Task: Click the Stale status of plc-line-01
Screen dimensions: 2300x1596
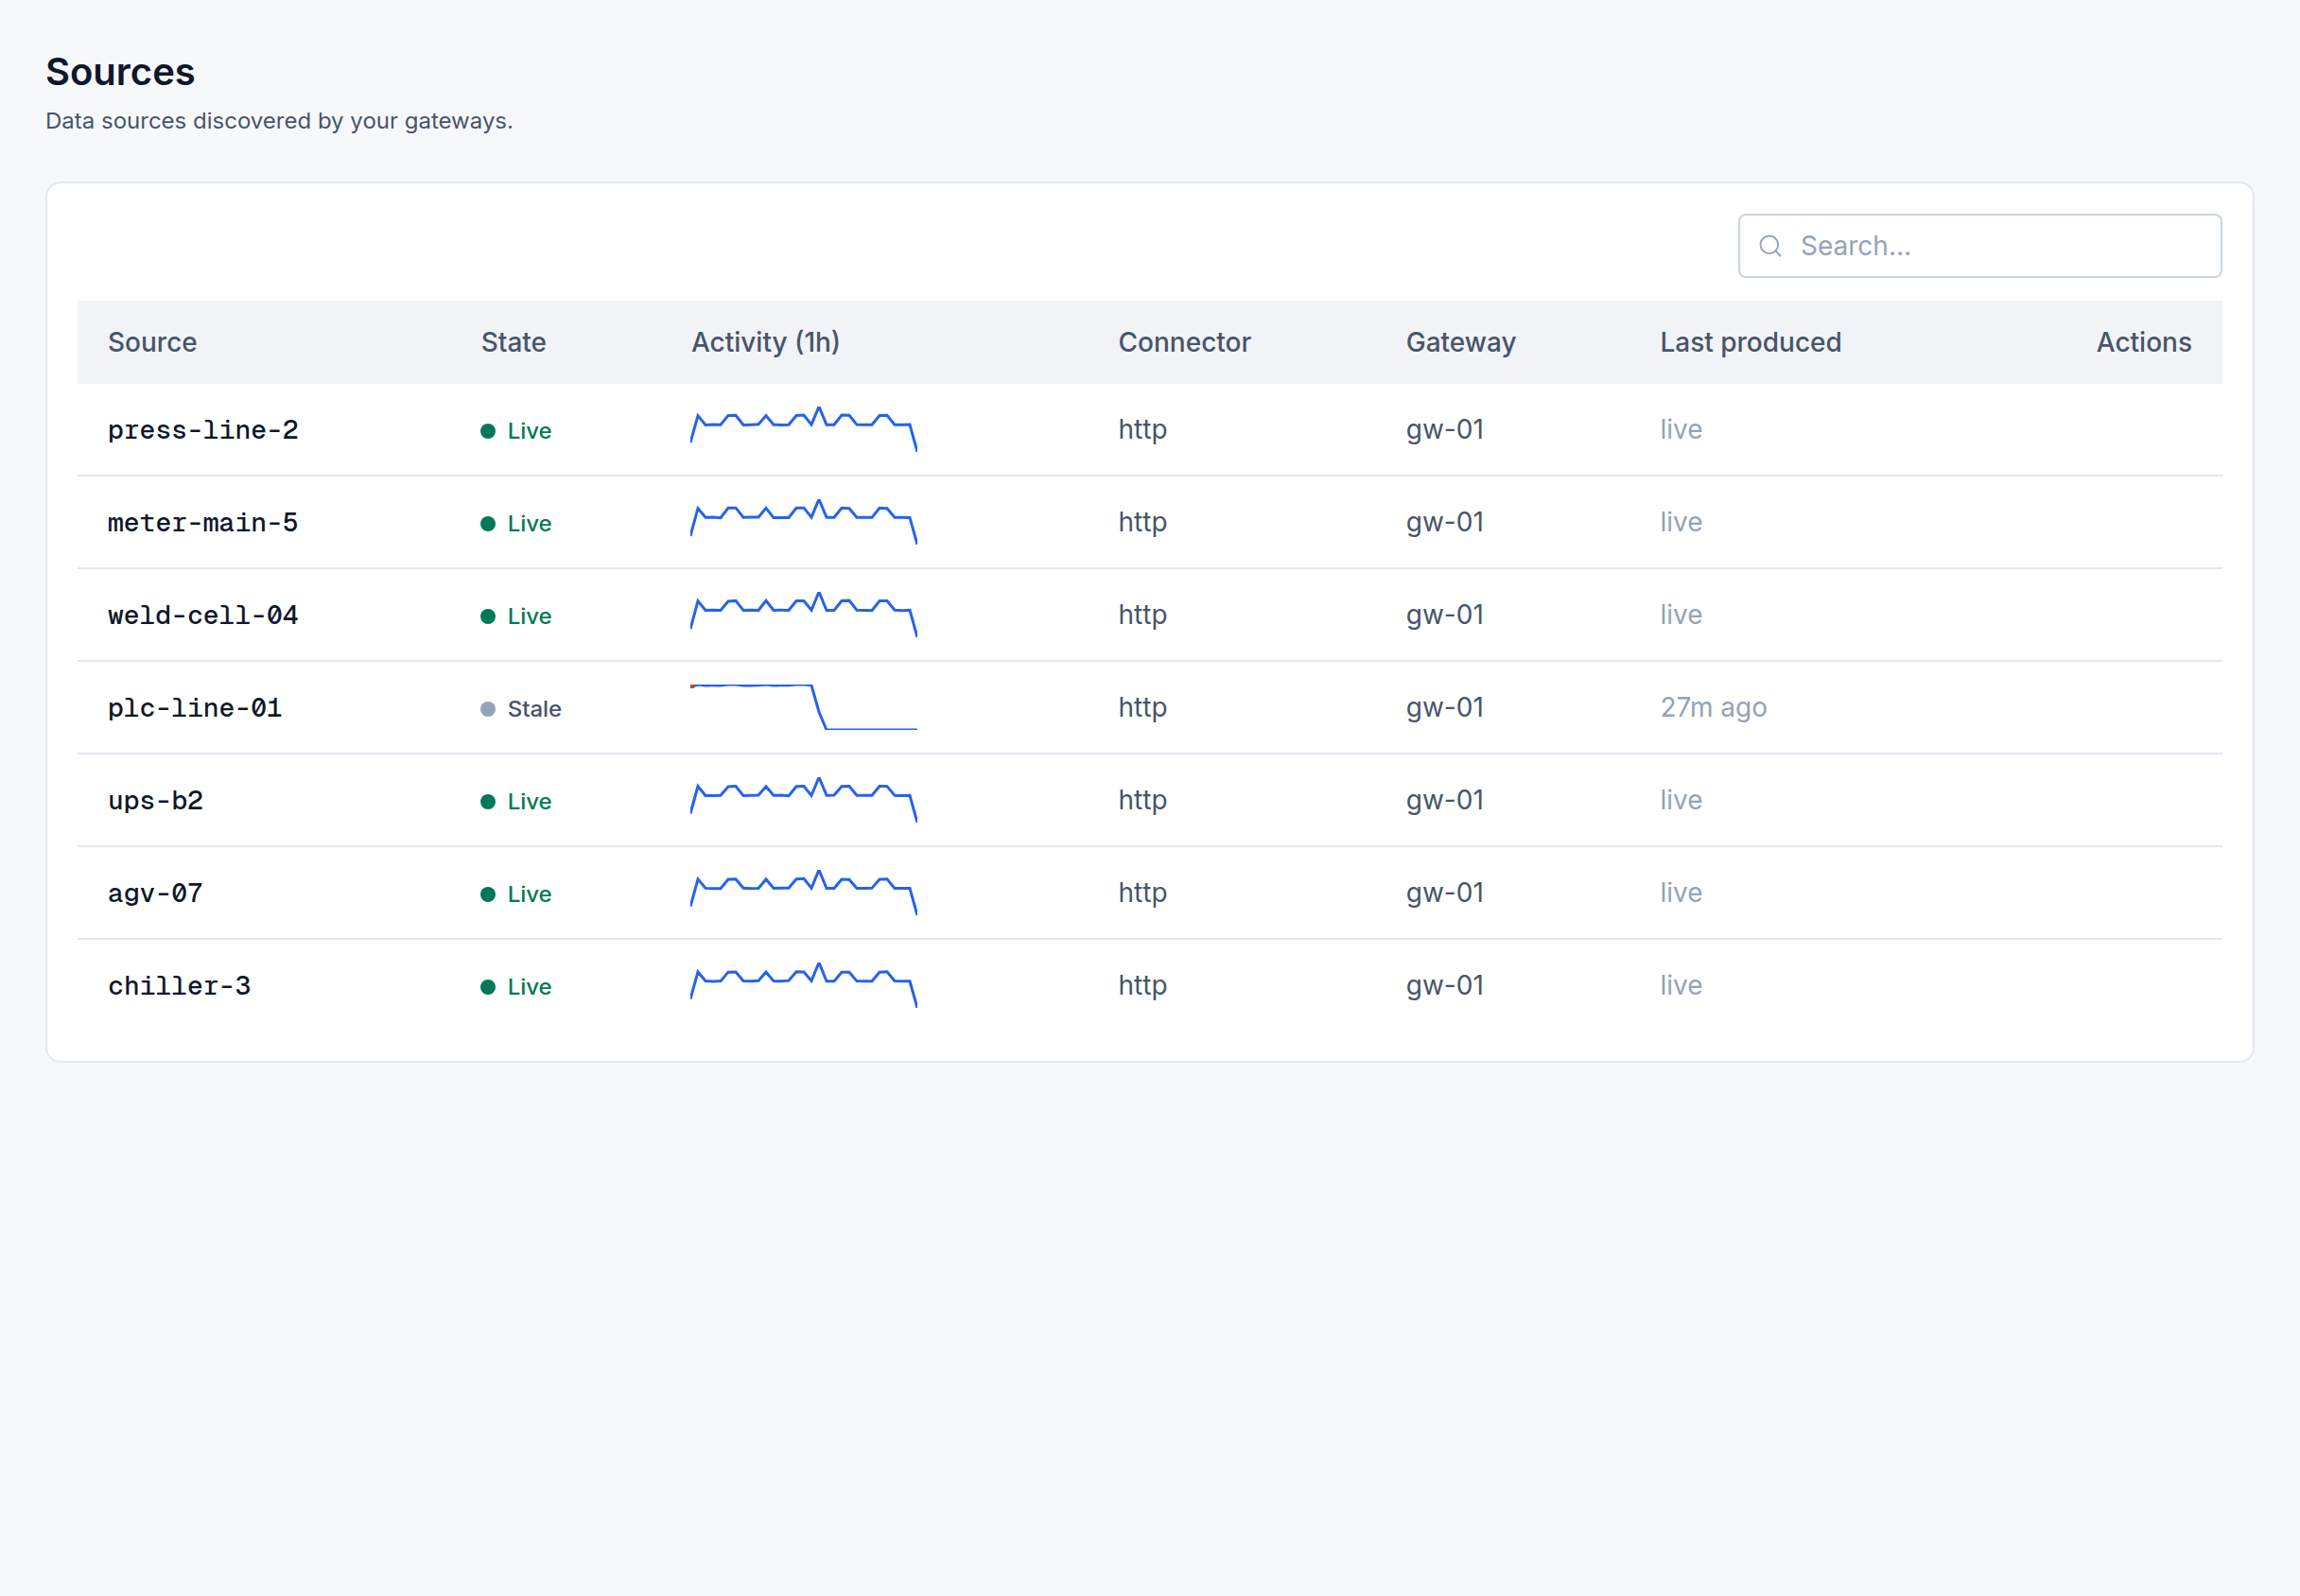Action: (x=521, y=709)
